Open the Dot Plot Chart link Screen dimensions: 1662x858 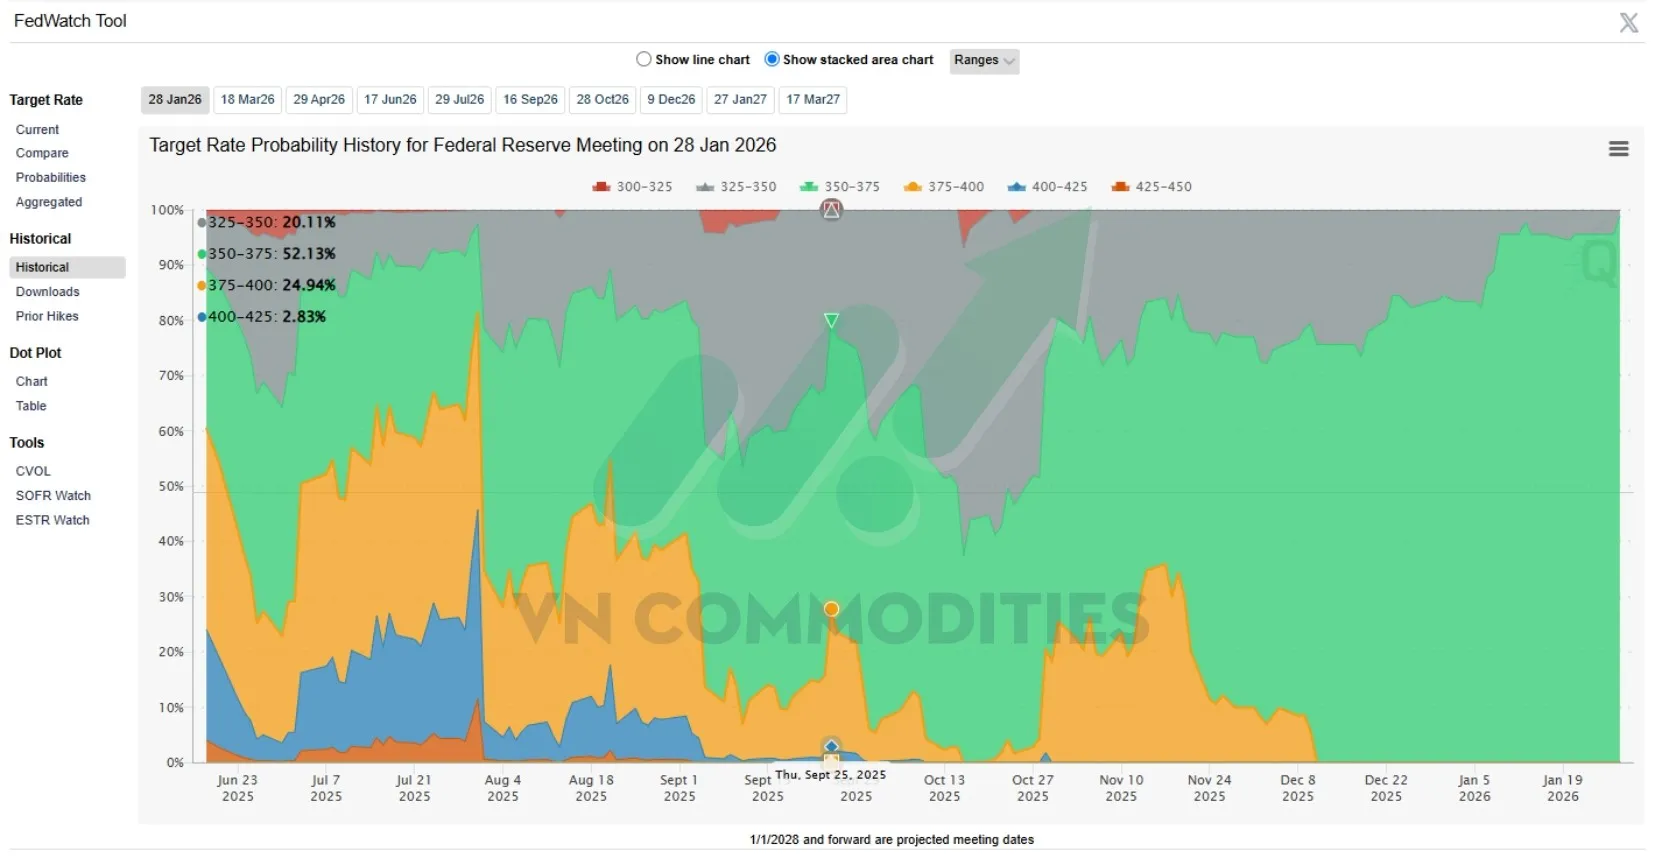[32, 381]
